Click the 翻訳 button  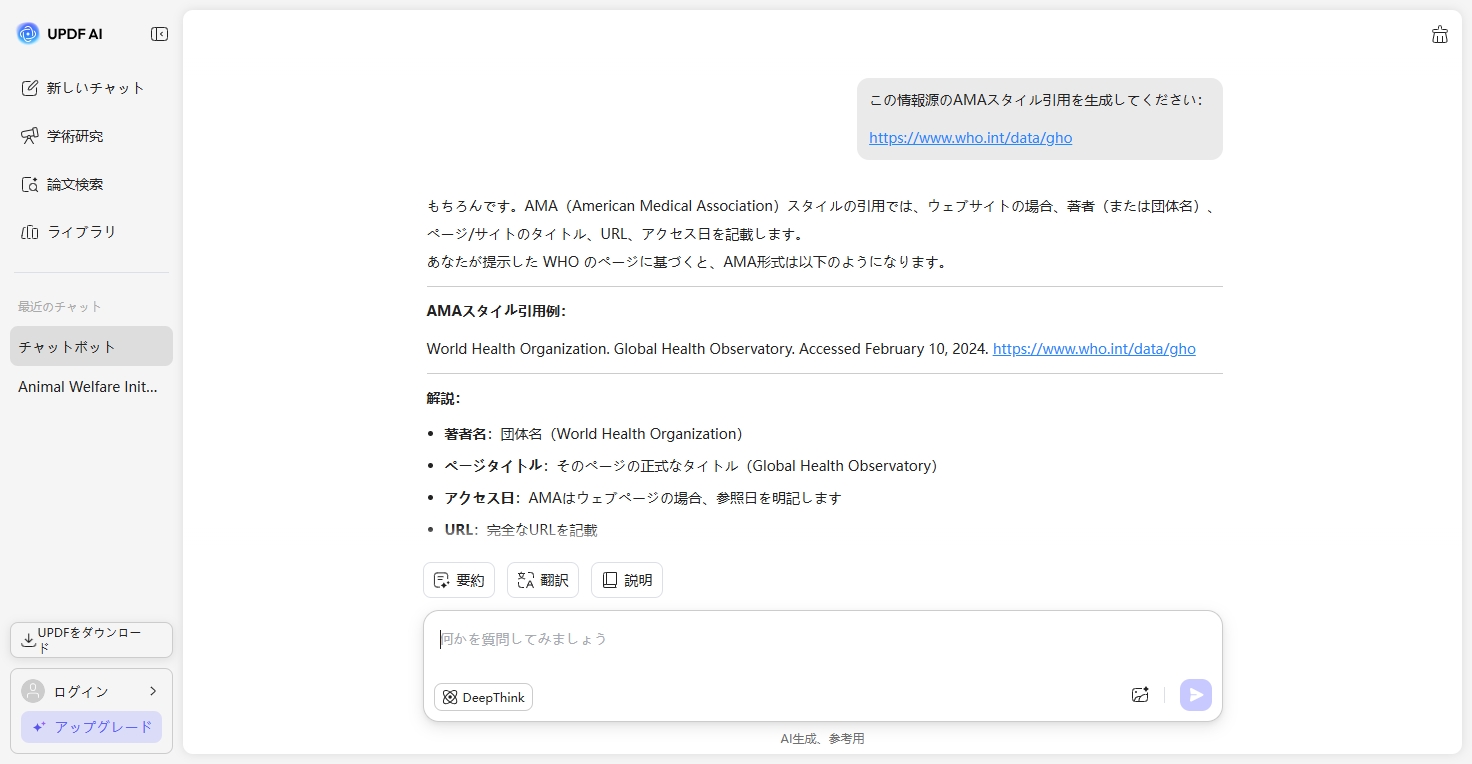[x=543, y=580]
